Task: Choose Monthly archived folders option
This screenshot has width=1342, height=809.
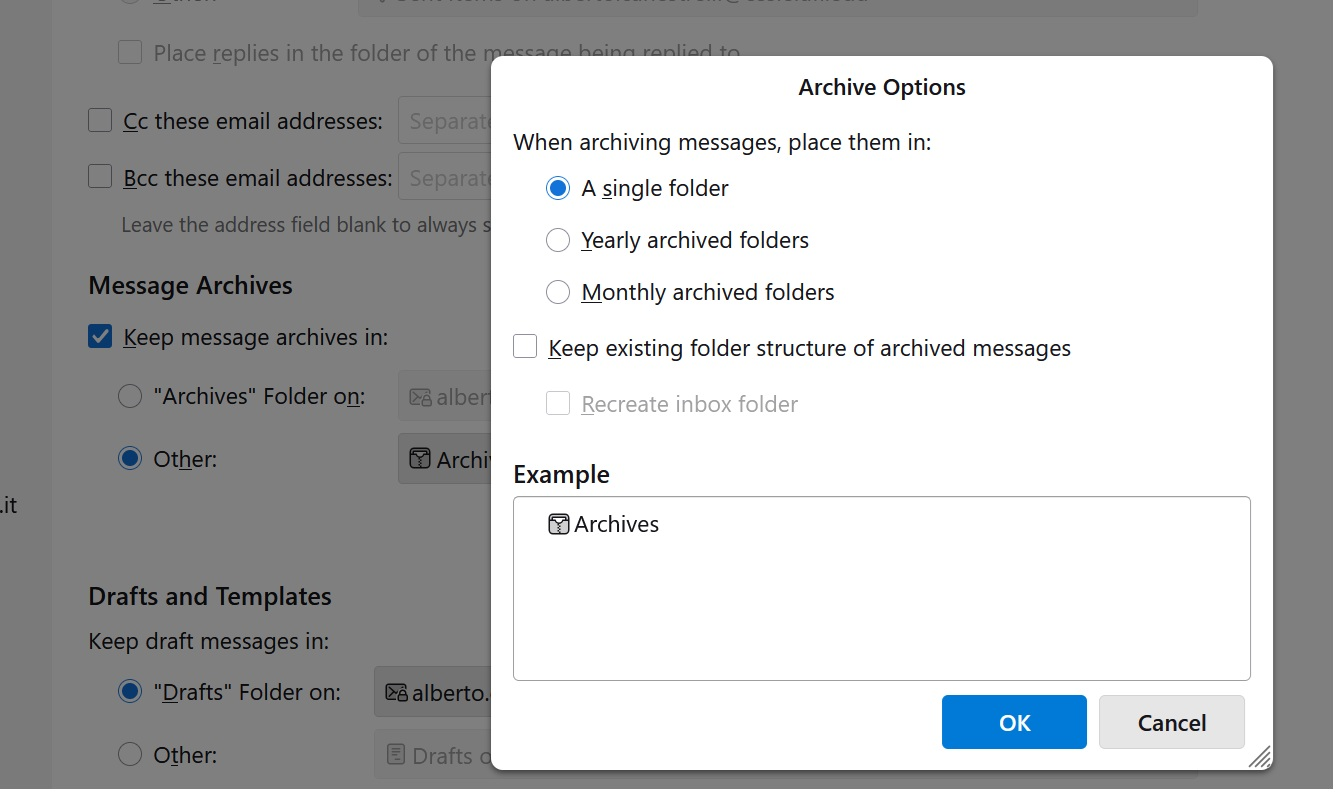Action: pyautogui.click(x=558, y=292)
